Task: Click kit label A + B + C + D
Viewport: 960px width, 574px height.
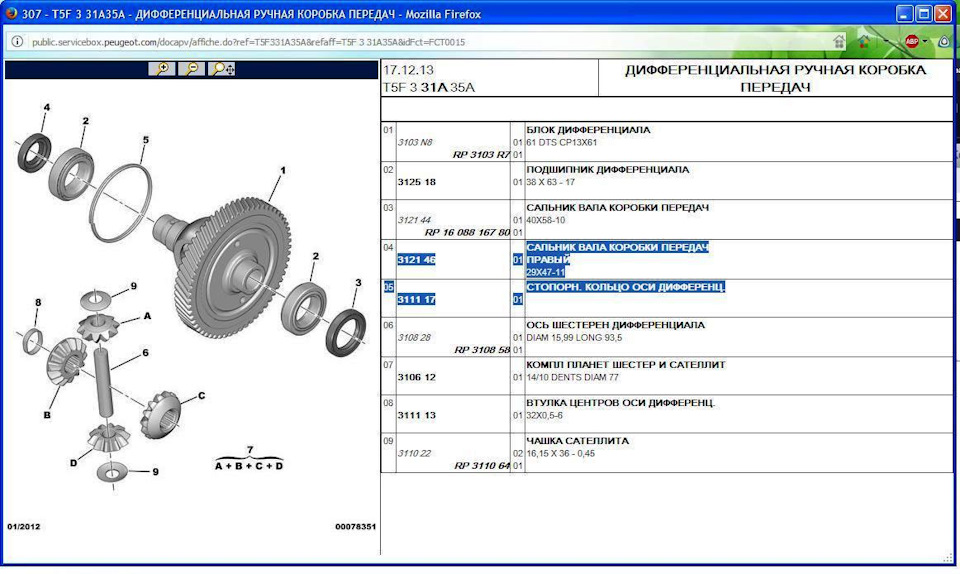Action: 249,466
